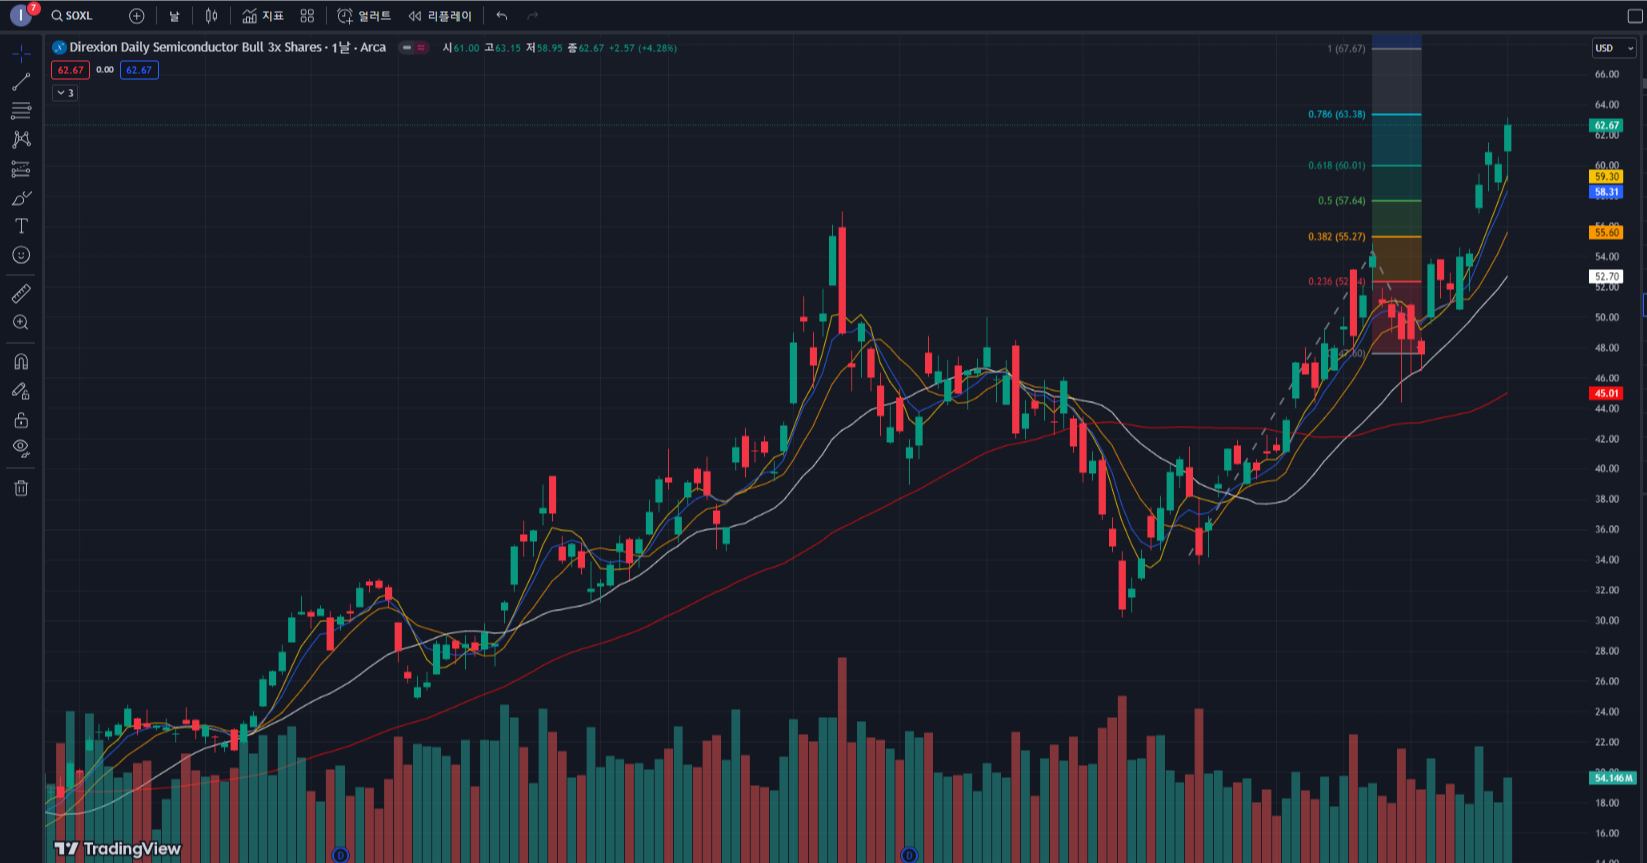The width and height of the screenshot is (1647, 863).
Task: Click the fullscreen square icon at top right
Action: click(x=1635, y=16)
